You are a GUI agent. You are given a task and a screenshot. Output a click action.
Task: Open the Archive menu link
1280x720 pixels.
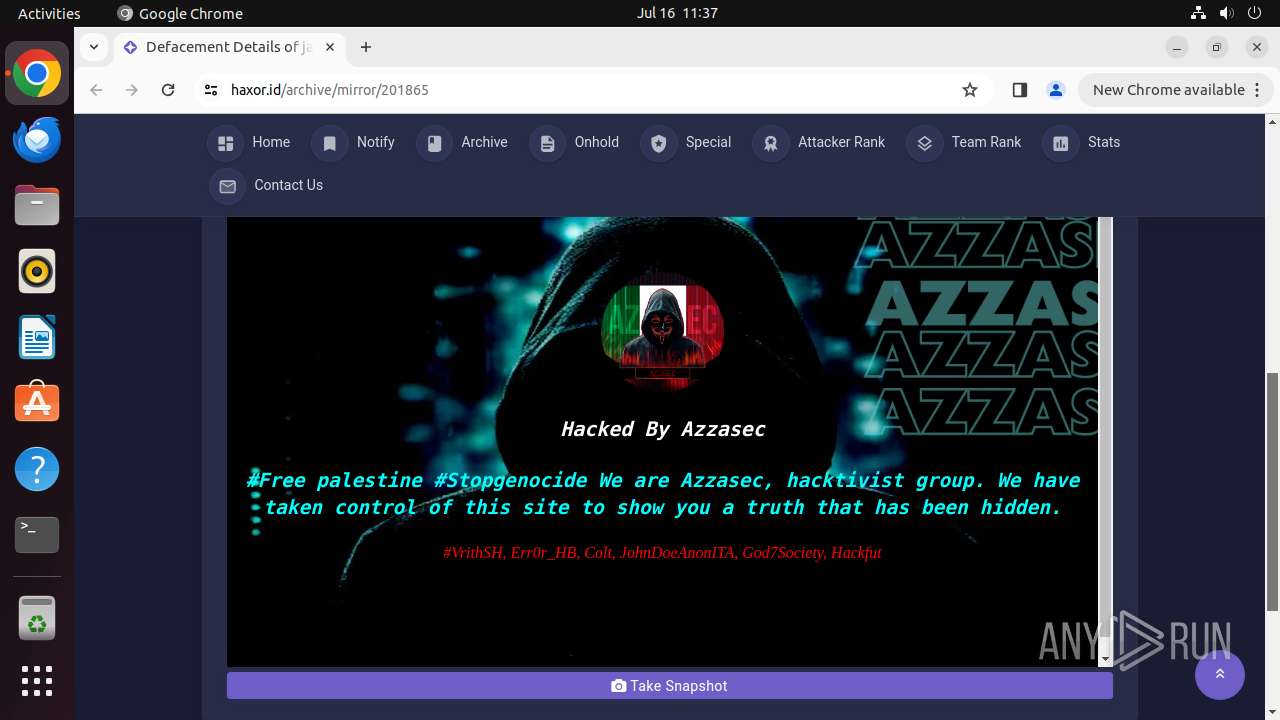coord(484,142)
